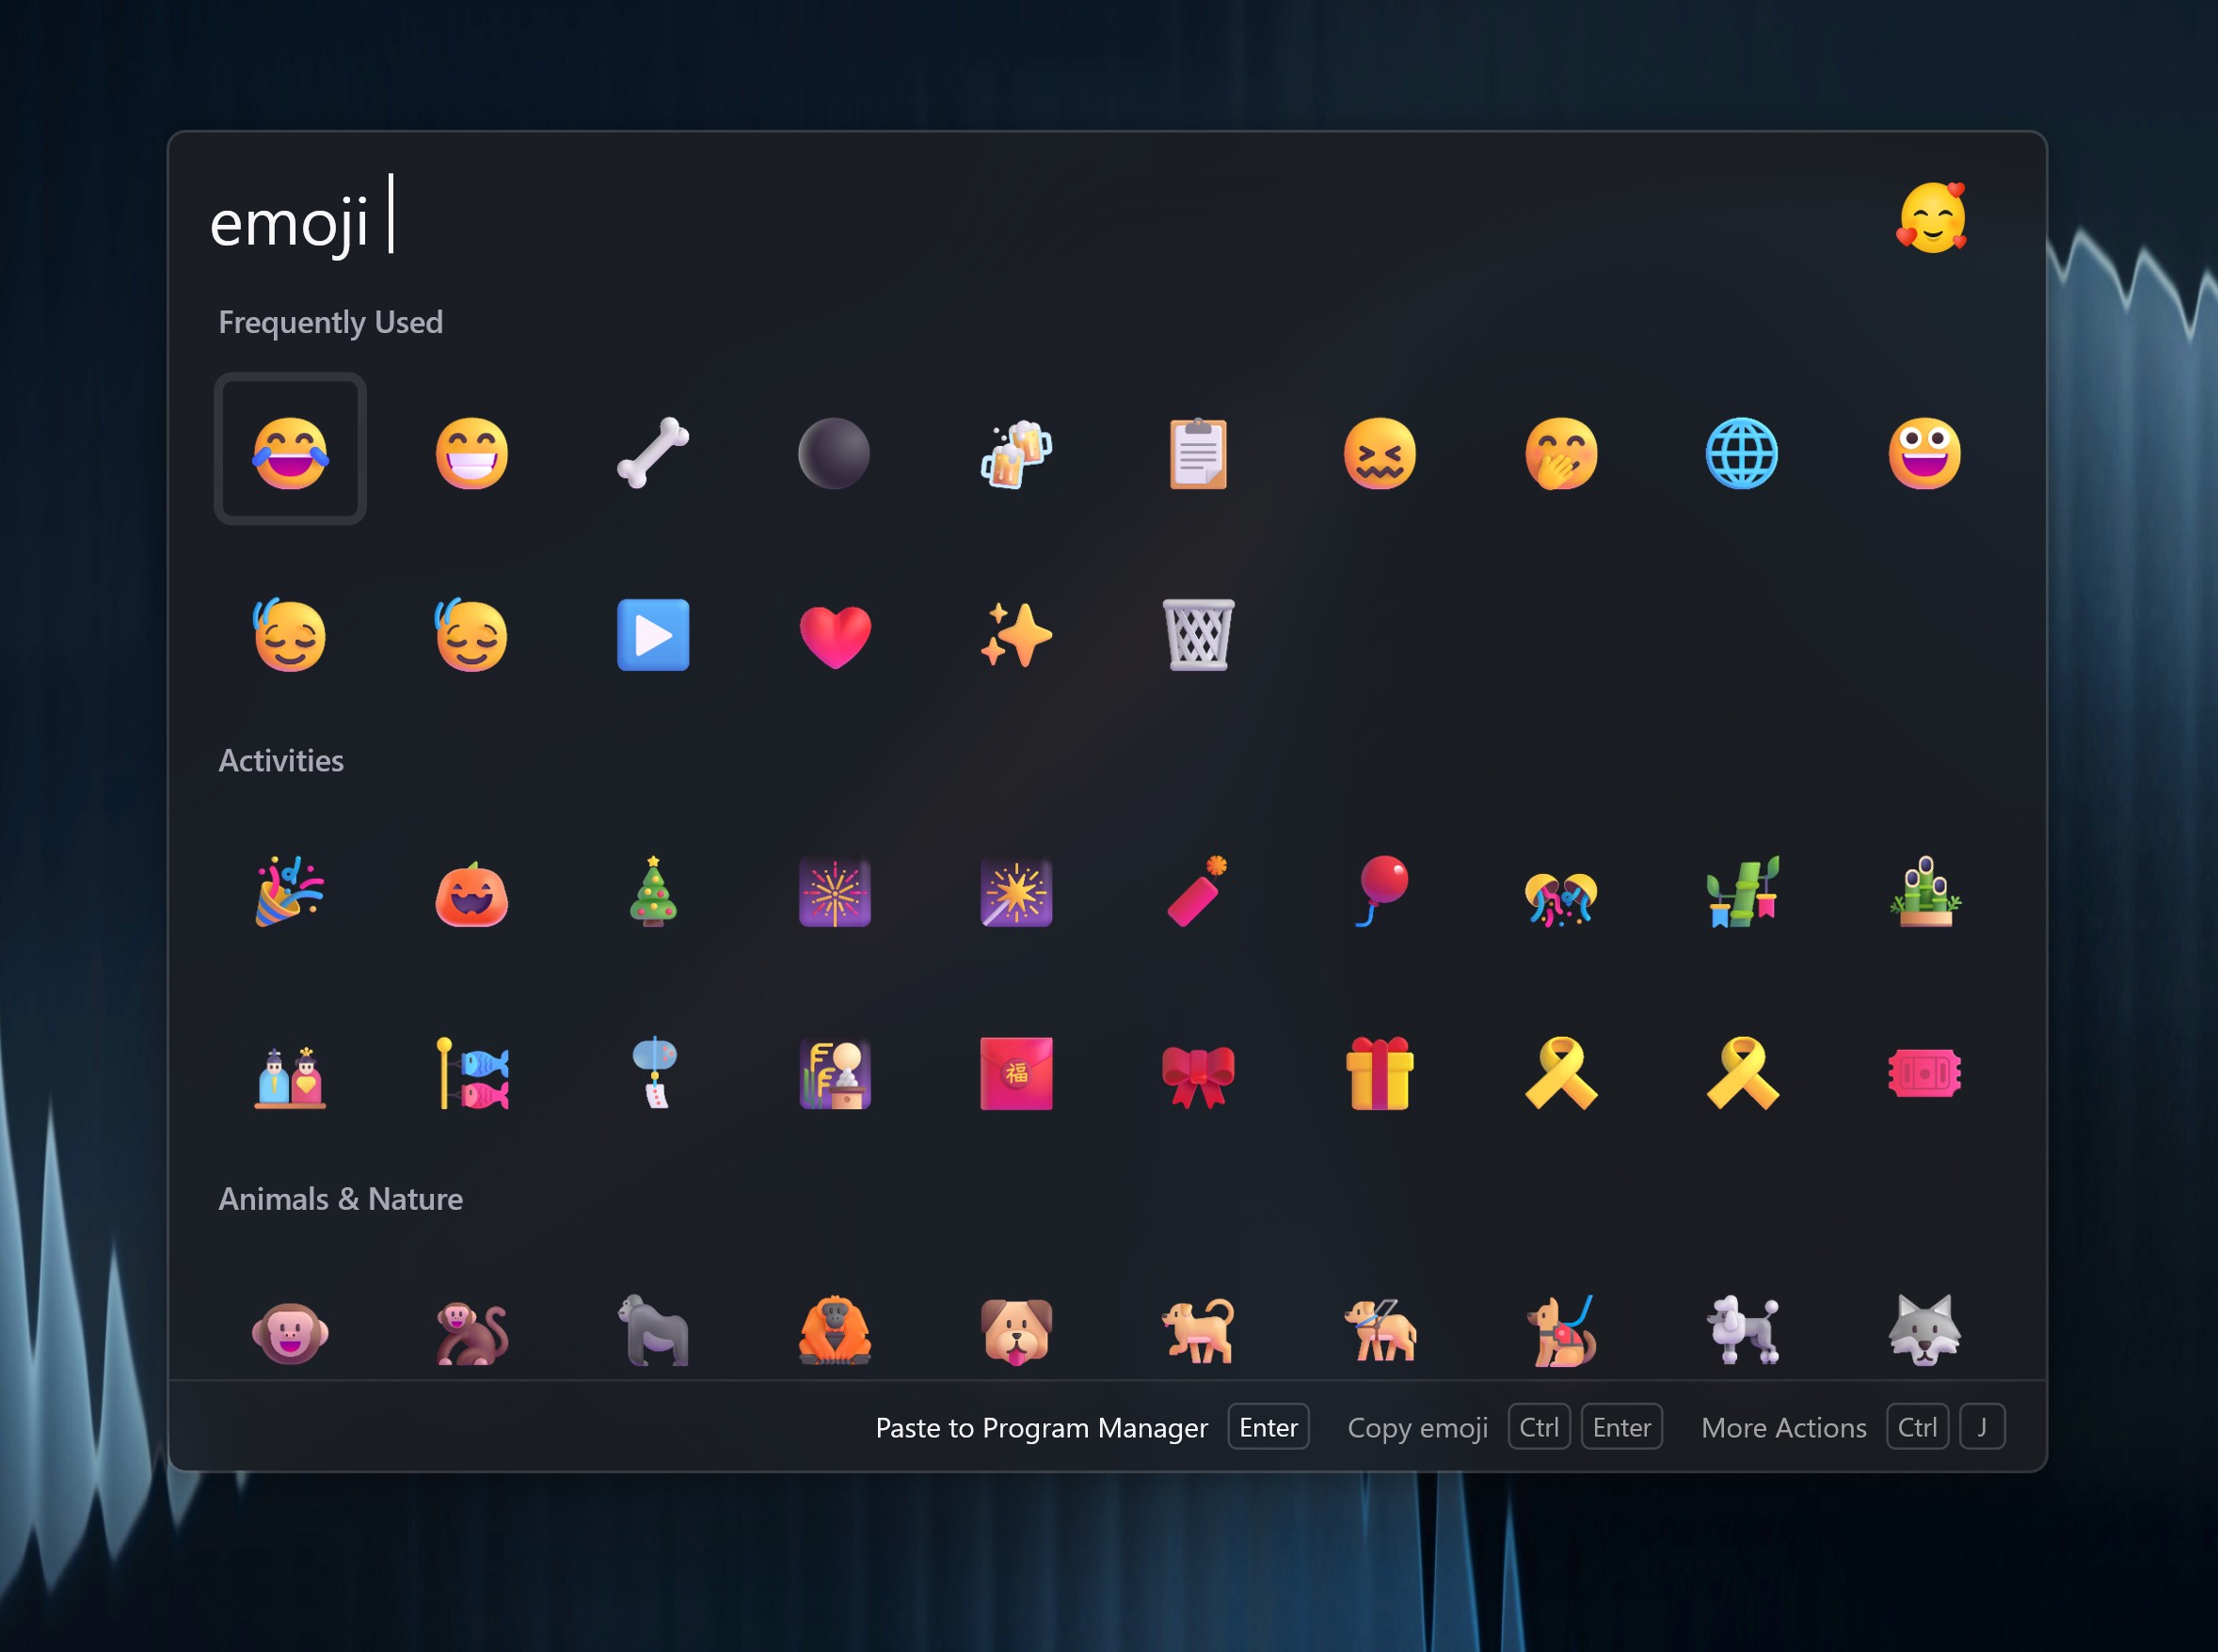This screenshot has height=1652, width=2218.
Task: Select the confetti ball emoji
Action: [x=1561, y=898]
